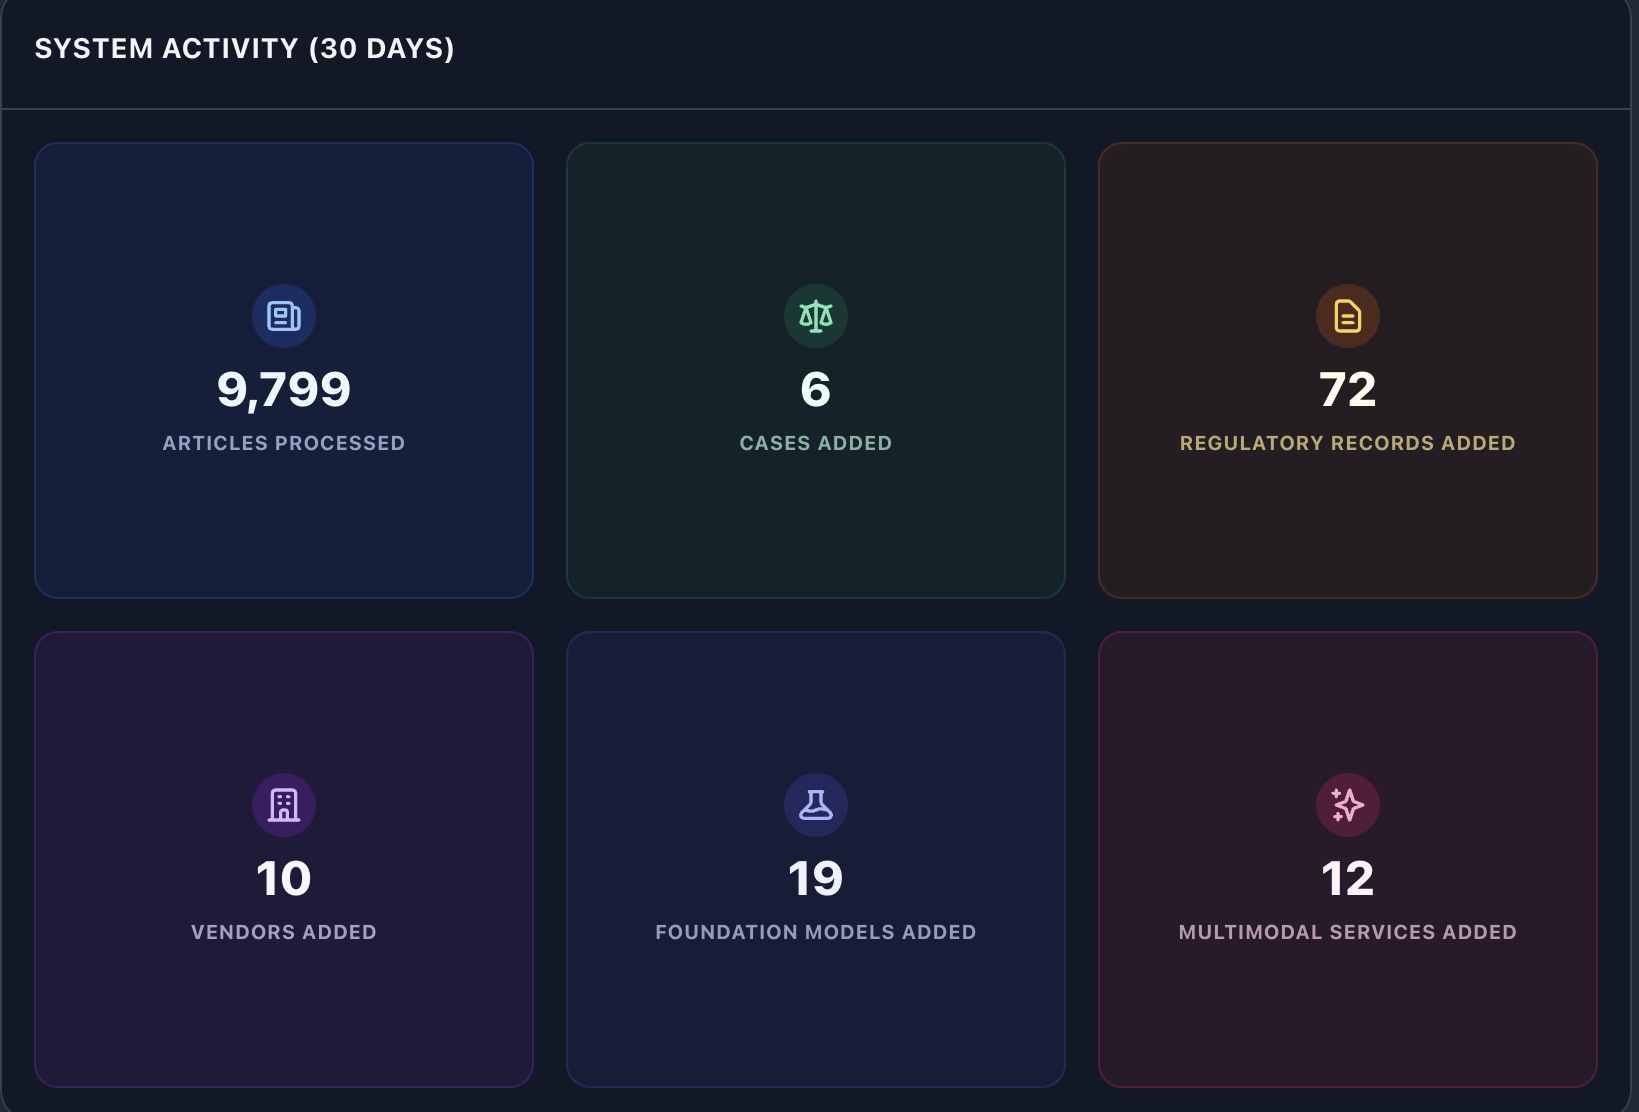The width and height of the screenshot is (1639, 1112).
Task: Select the number 6 in the Cases card
Action: pos(816,389)
